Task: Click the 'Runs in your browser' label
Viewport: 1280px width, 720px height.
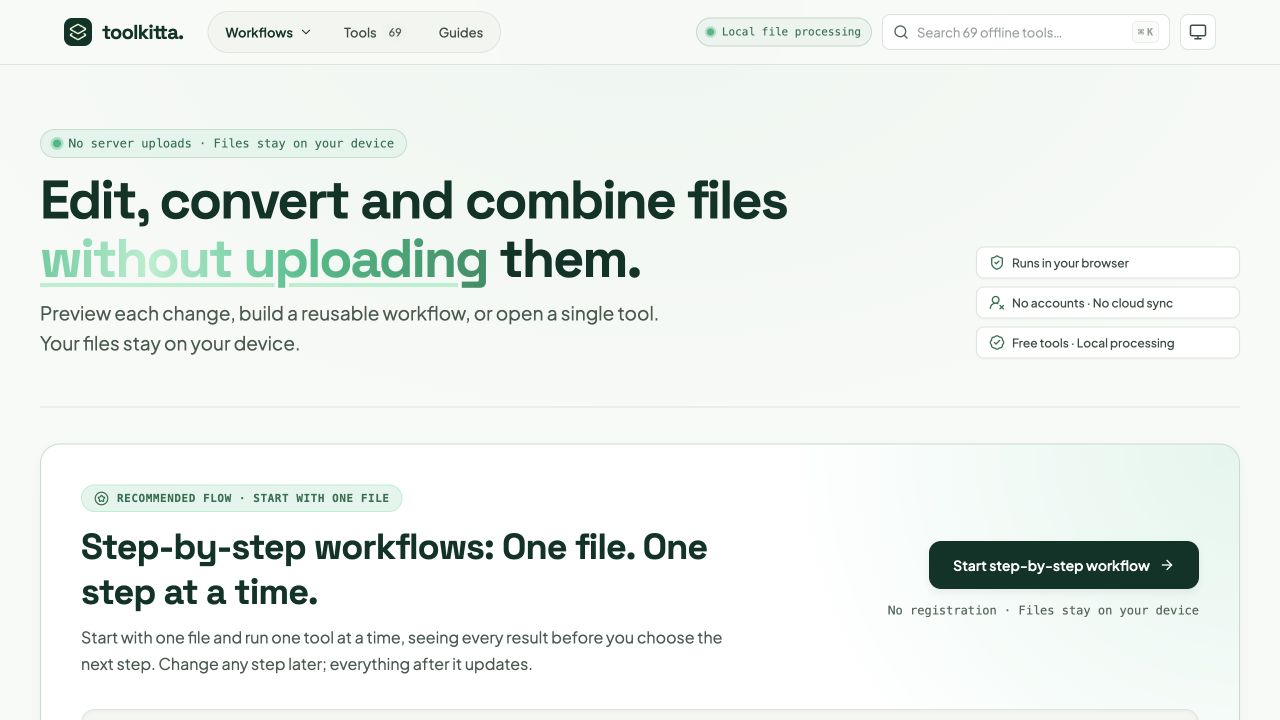Action: (x=1070, y=263)
